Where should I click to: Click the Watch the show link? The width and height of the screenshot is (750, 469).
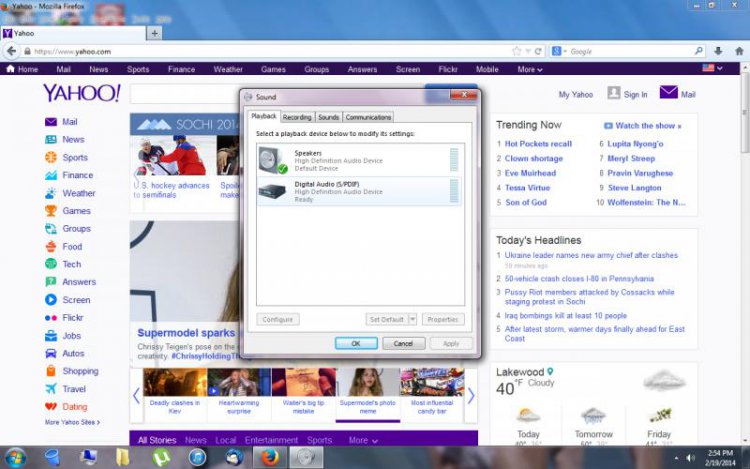[x=642, y=126]
